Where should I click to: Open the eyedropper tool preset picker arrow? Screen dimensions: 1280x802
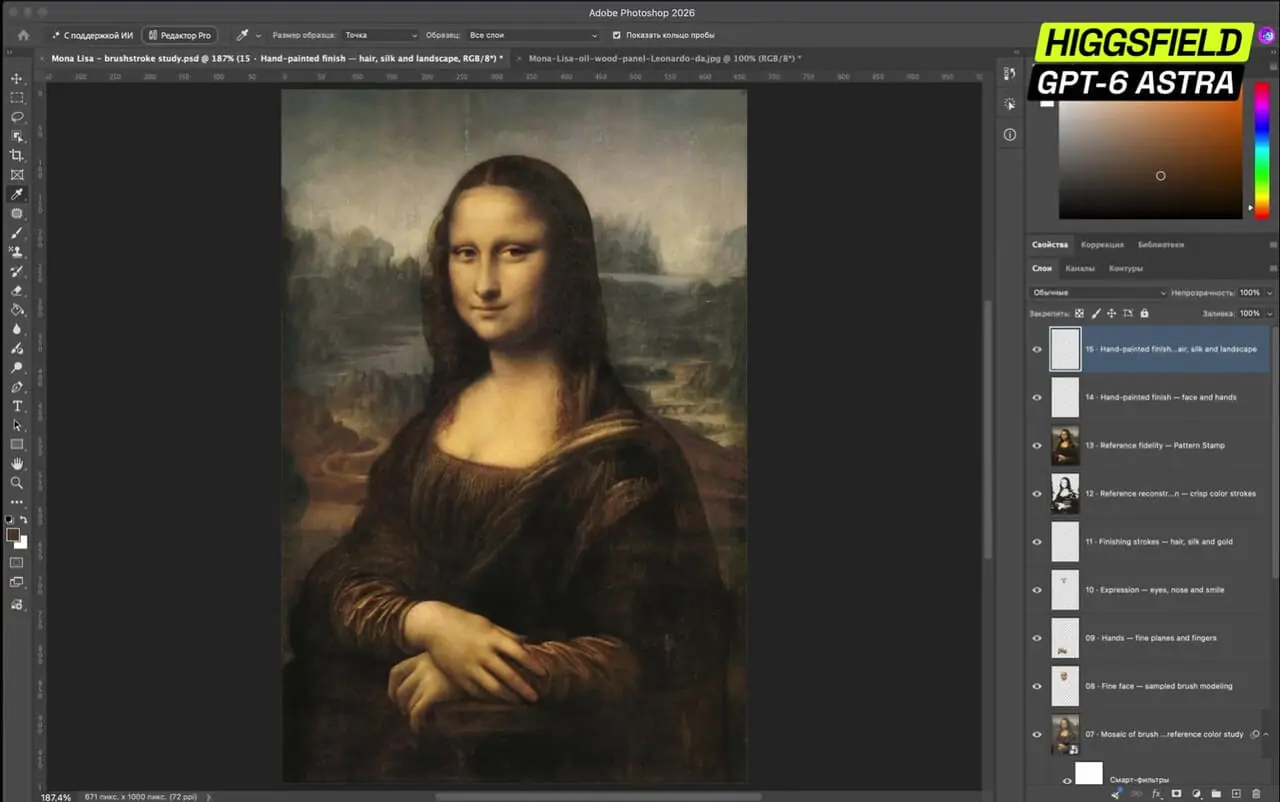click(258, 35)
